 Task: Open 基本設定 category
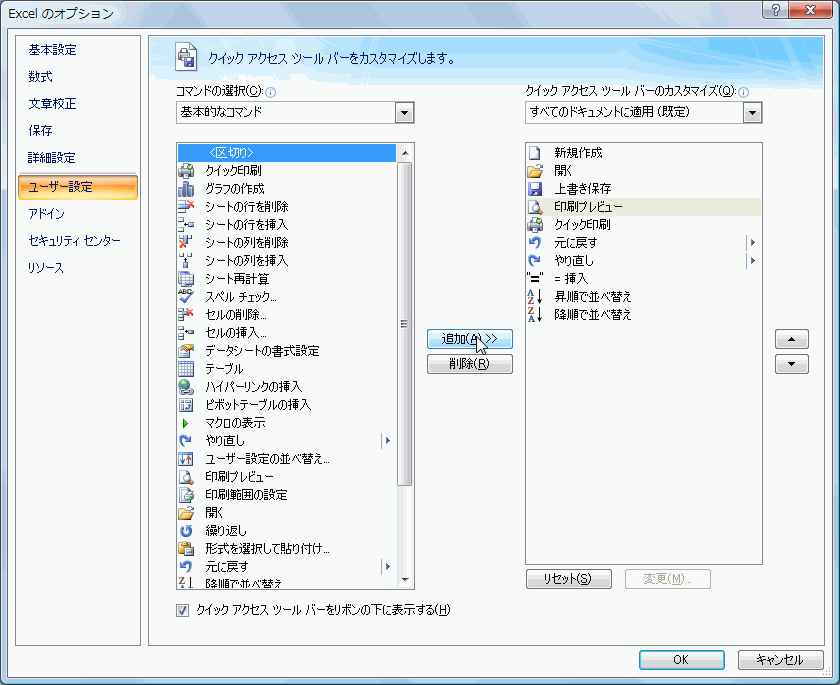point(52,50)
